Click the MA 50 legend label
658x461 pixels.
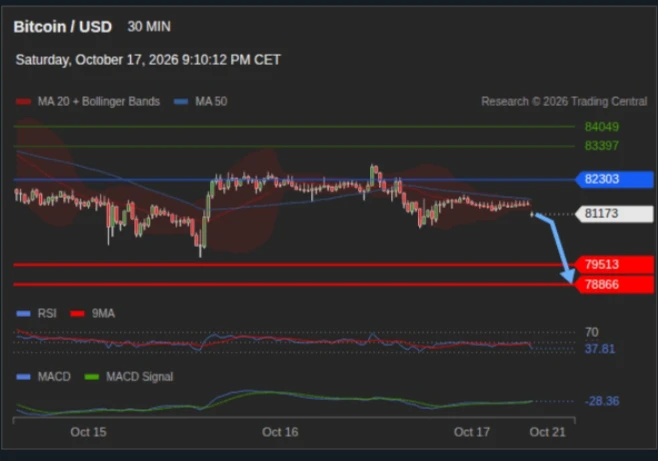pos(211,102)
